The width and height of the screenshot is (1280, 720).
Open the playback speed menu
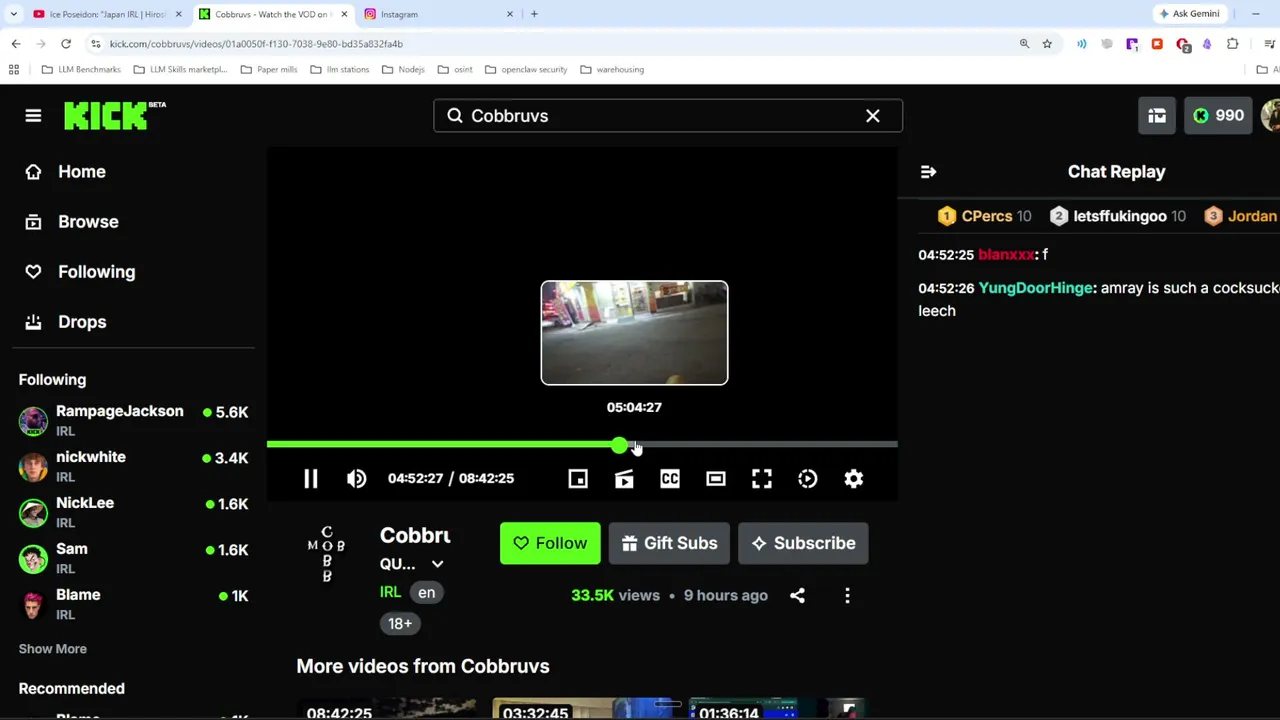point(807,479)
